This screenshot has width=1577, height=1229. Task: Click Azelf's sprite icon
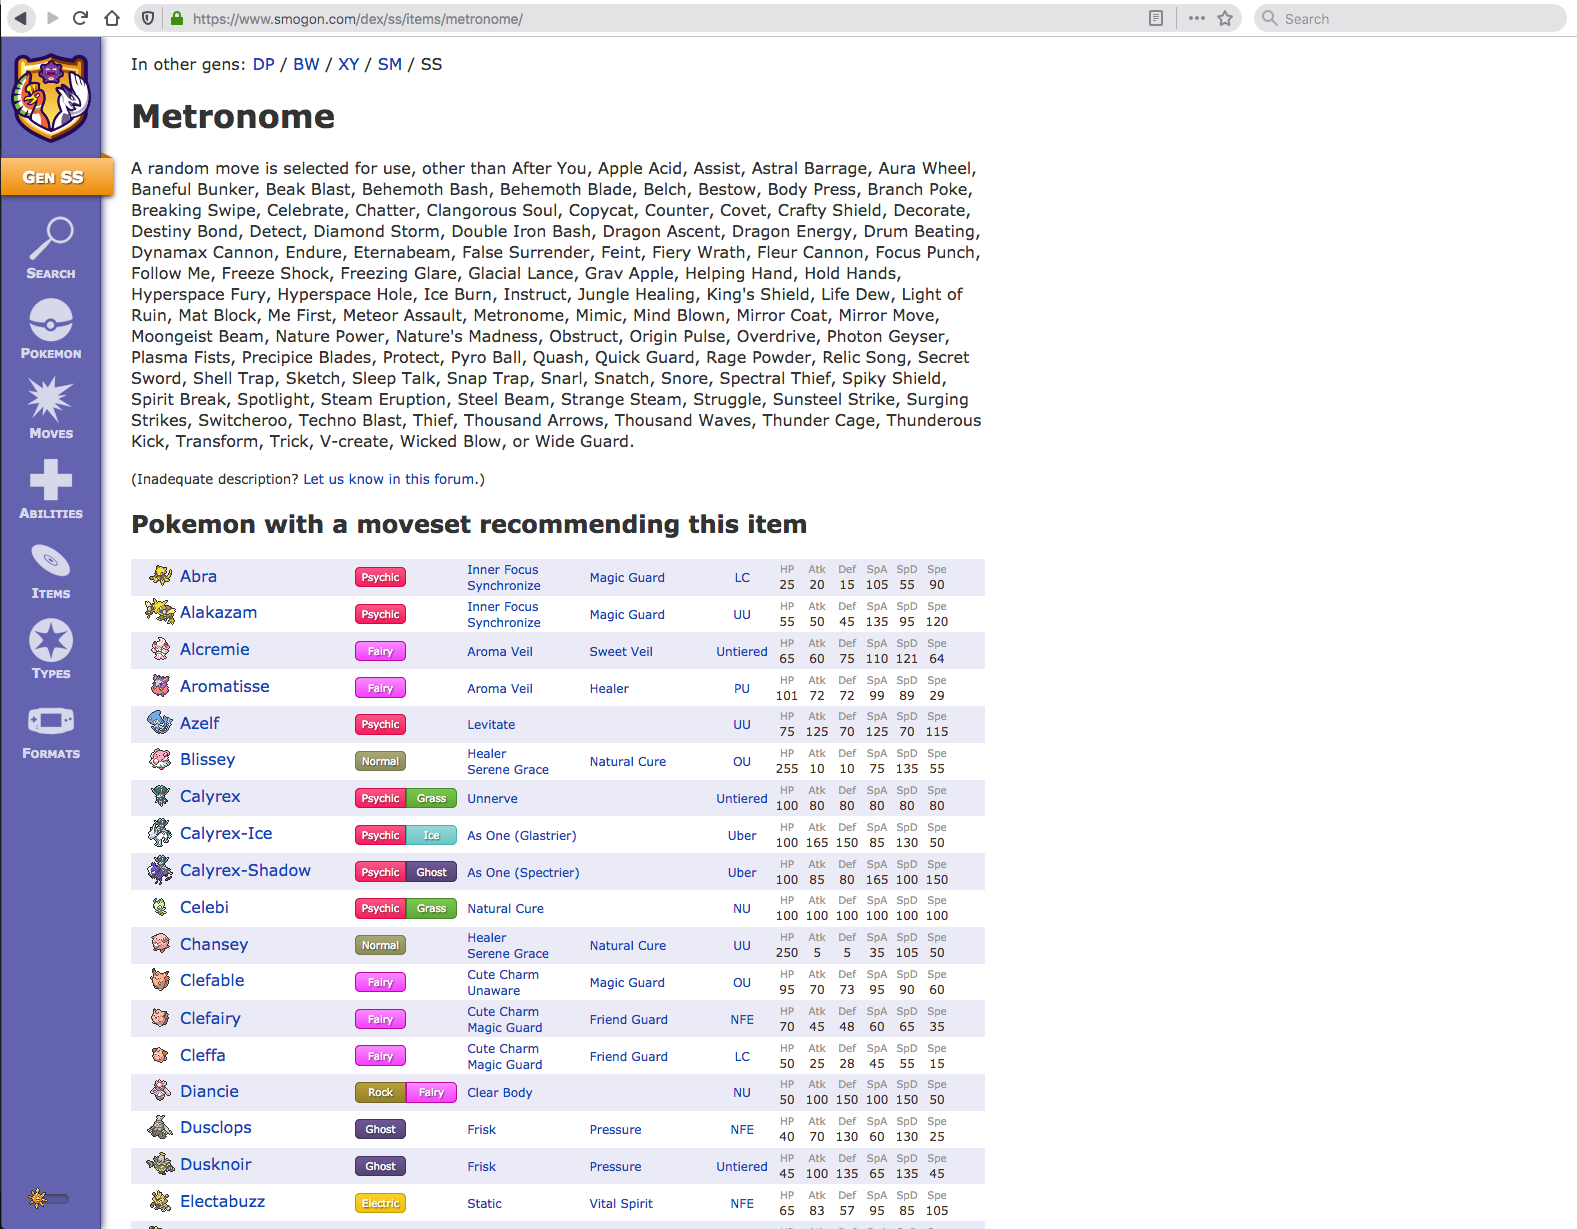[160, 722]
